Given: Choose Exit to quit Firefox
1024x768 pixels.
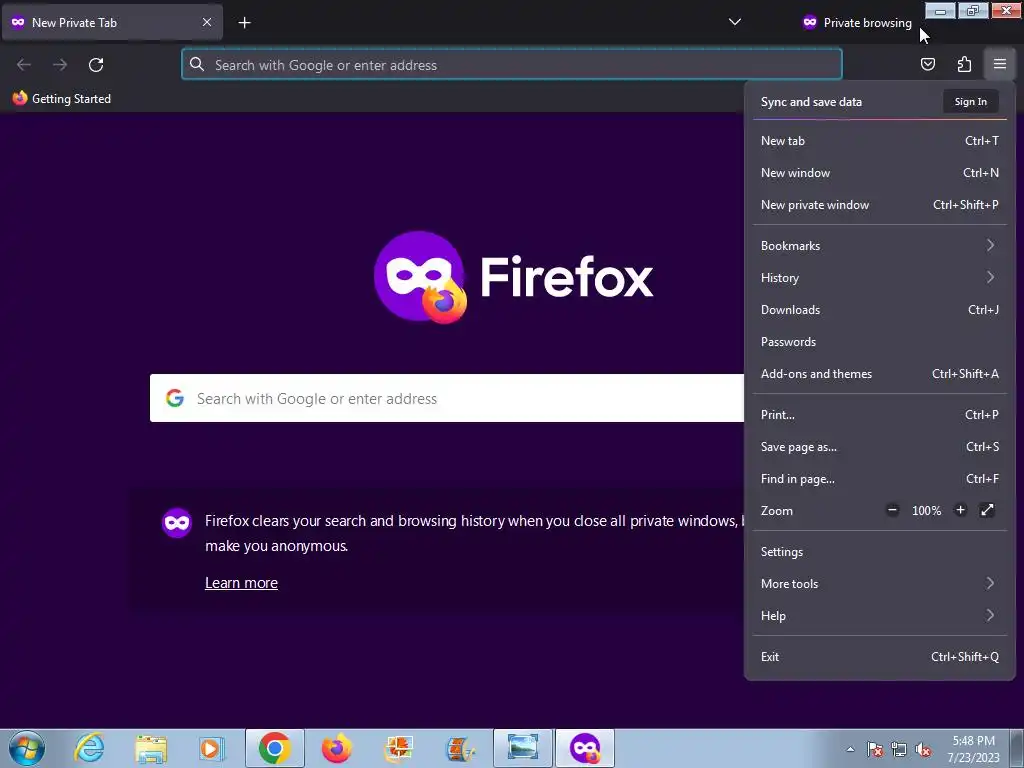Looking at the screenshot, I should pos(880,657).
